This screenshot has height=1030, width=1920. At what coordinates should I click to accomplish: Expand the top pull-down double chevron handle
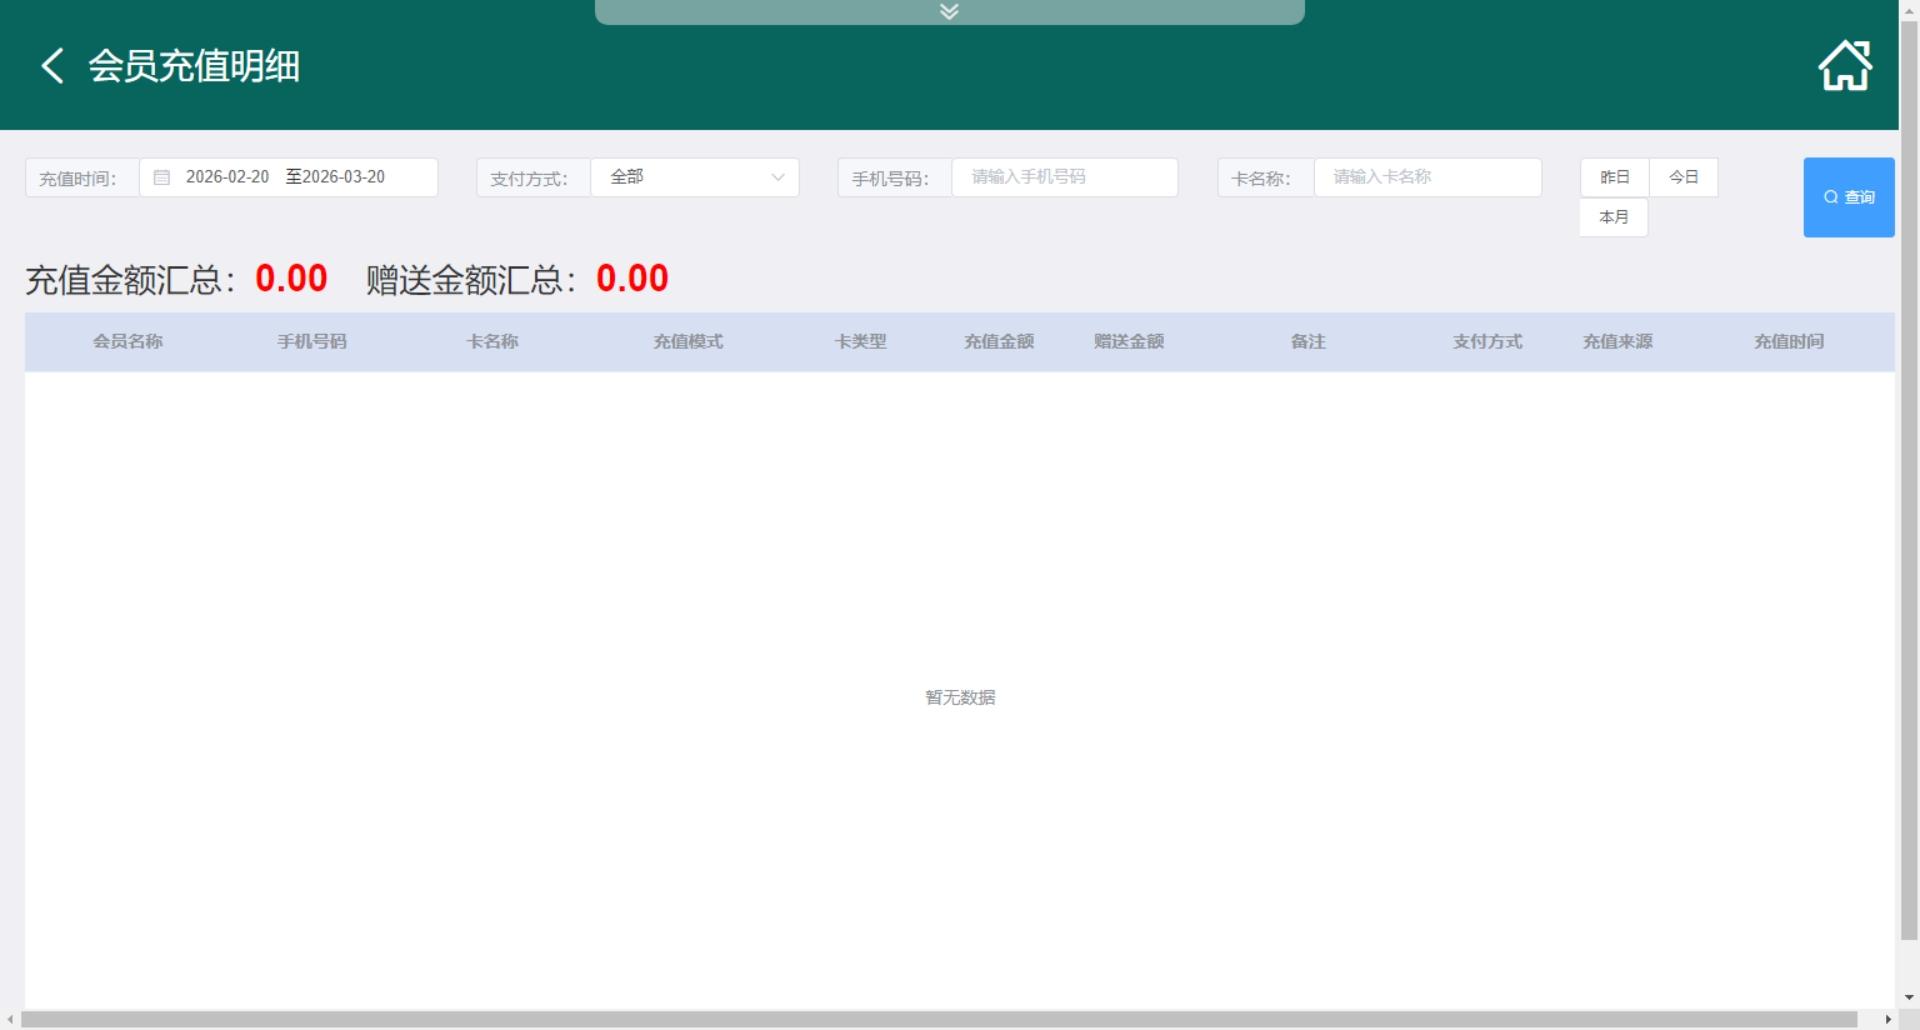(x=949, y=11)
